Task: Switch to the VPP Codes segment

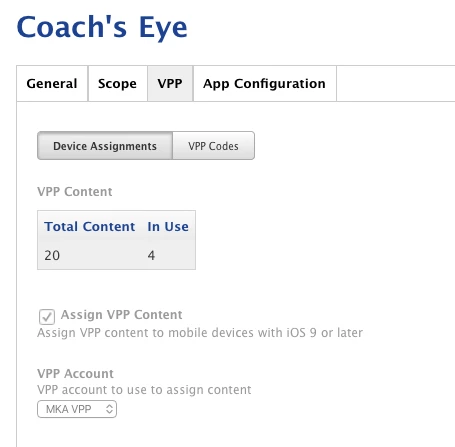Action: pos(213,146)
